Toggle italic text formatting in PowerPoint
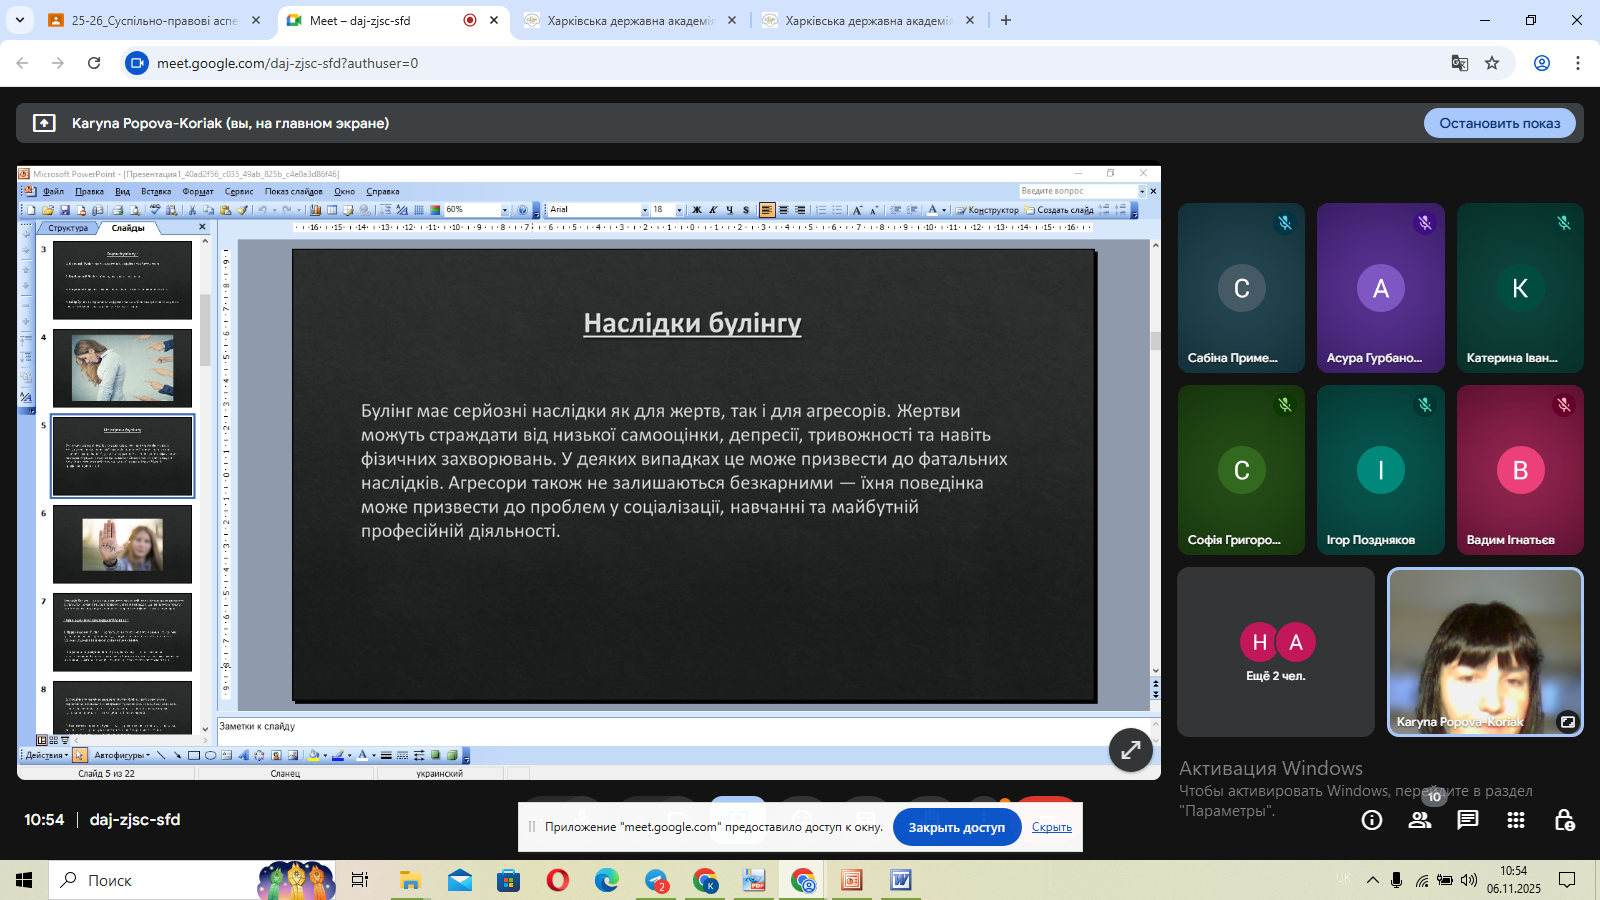The width and height of the screenshot is (1600, 900). click(x=713, y=210)
